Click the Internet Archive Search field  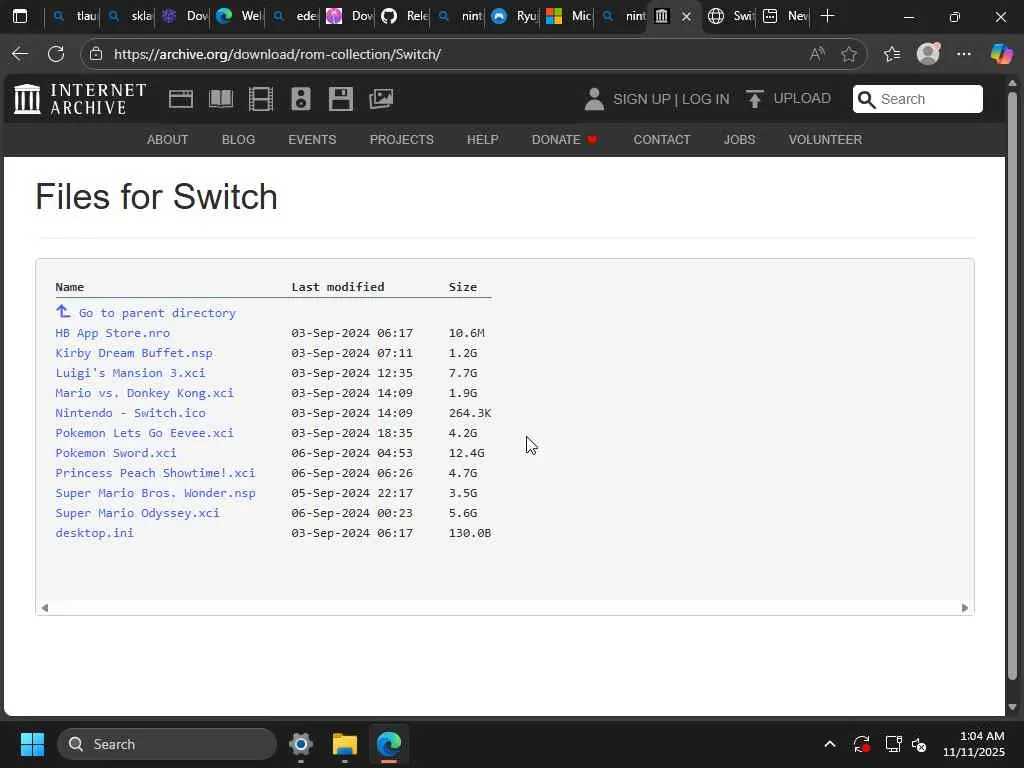click(918, 99)
